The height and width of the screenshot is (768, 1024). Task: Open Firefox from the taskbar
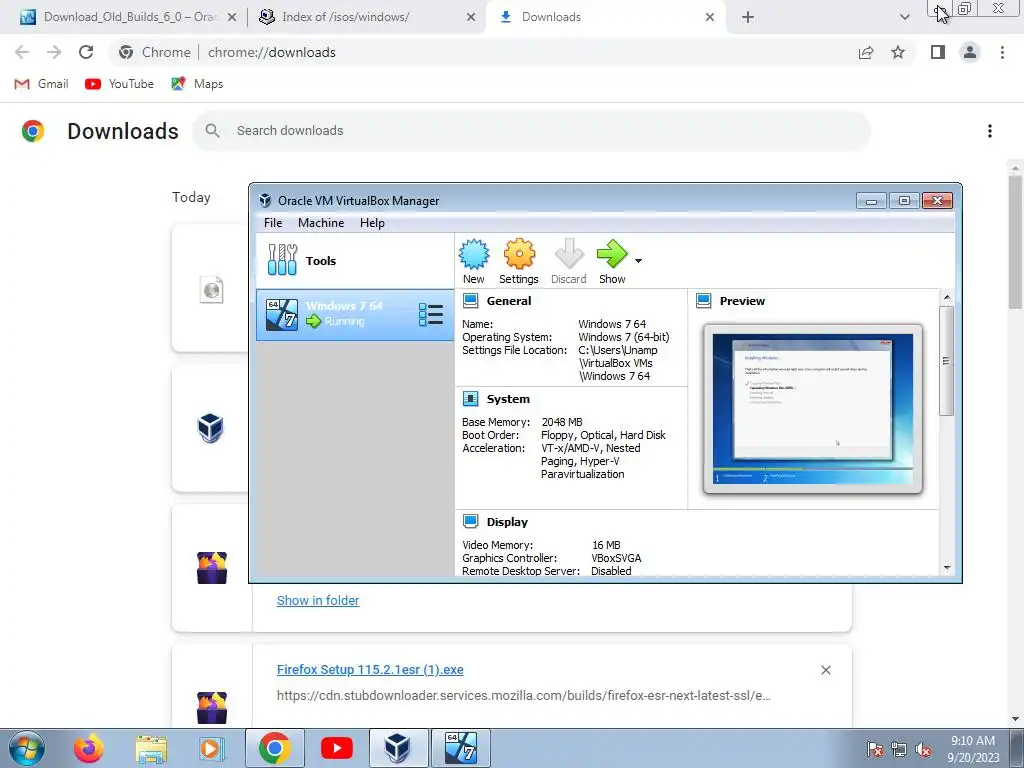[89, 748]
